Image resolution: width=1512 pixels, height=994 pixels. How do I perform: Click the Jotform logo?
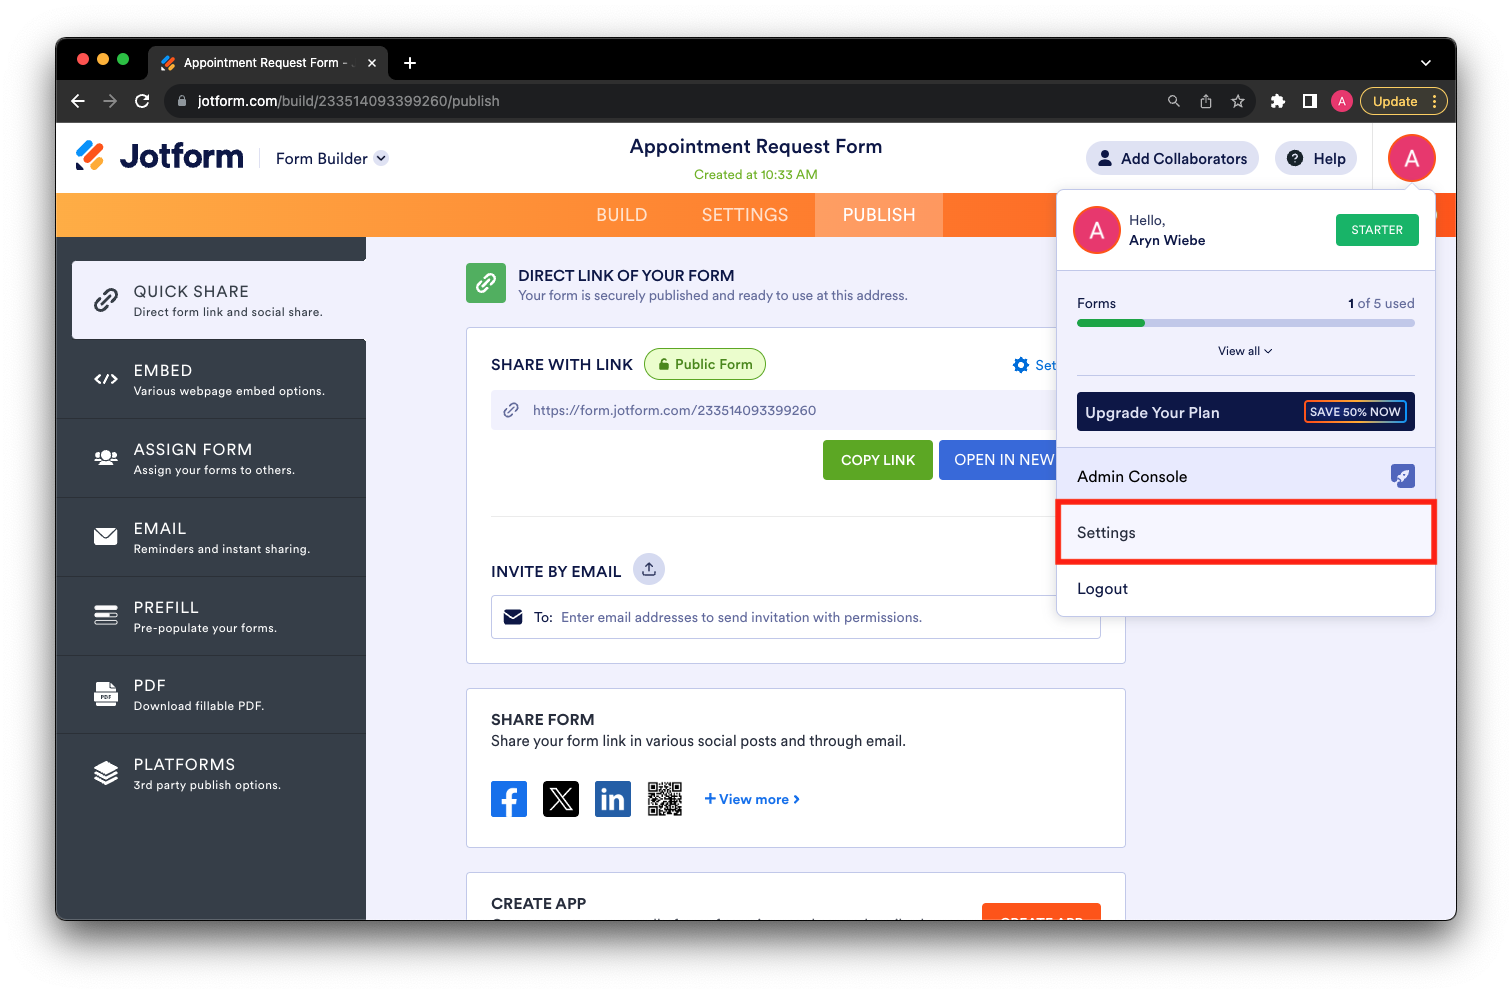click(160, 157)
